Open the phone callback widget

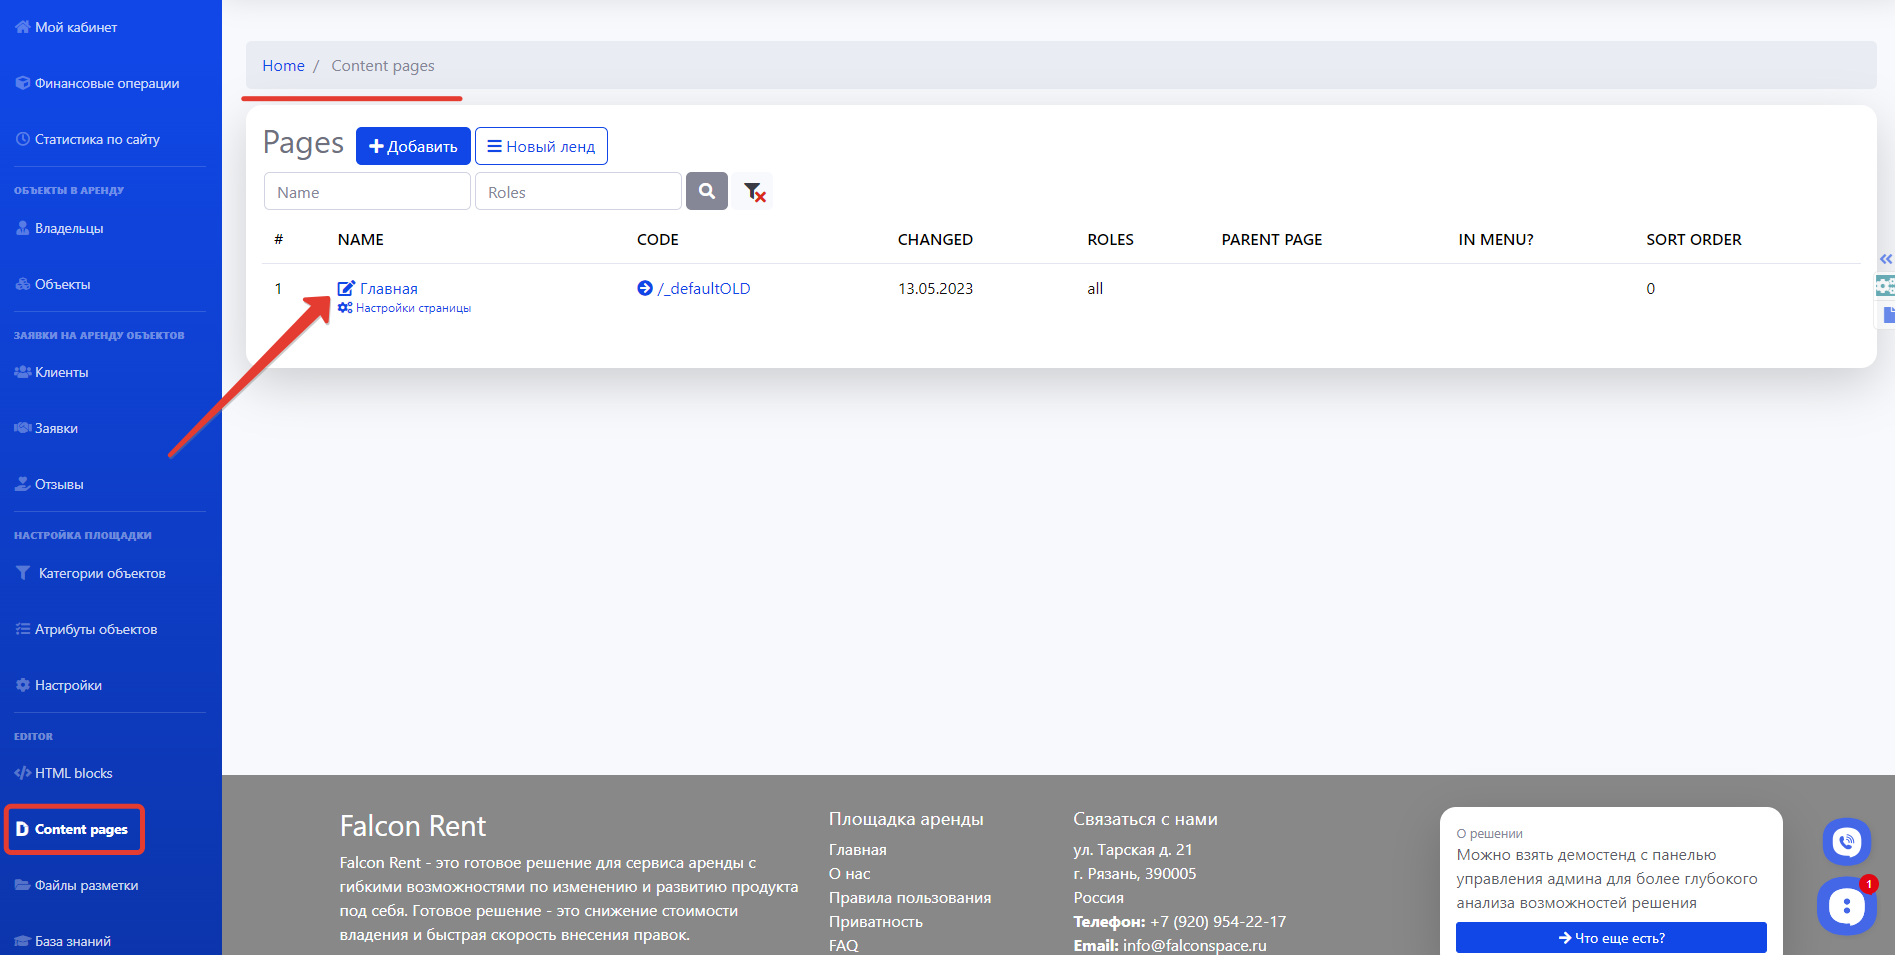point(1846,841)
